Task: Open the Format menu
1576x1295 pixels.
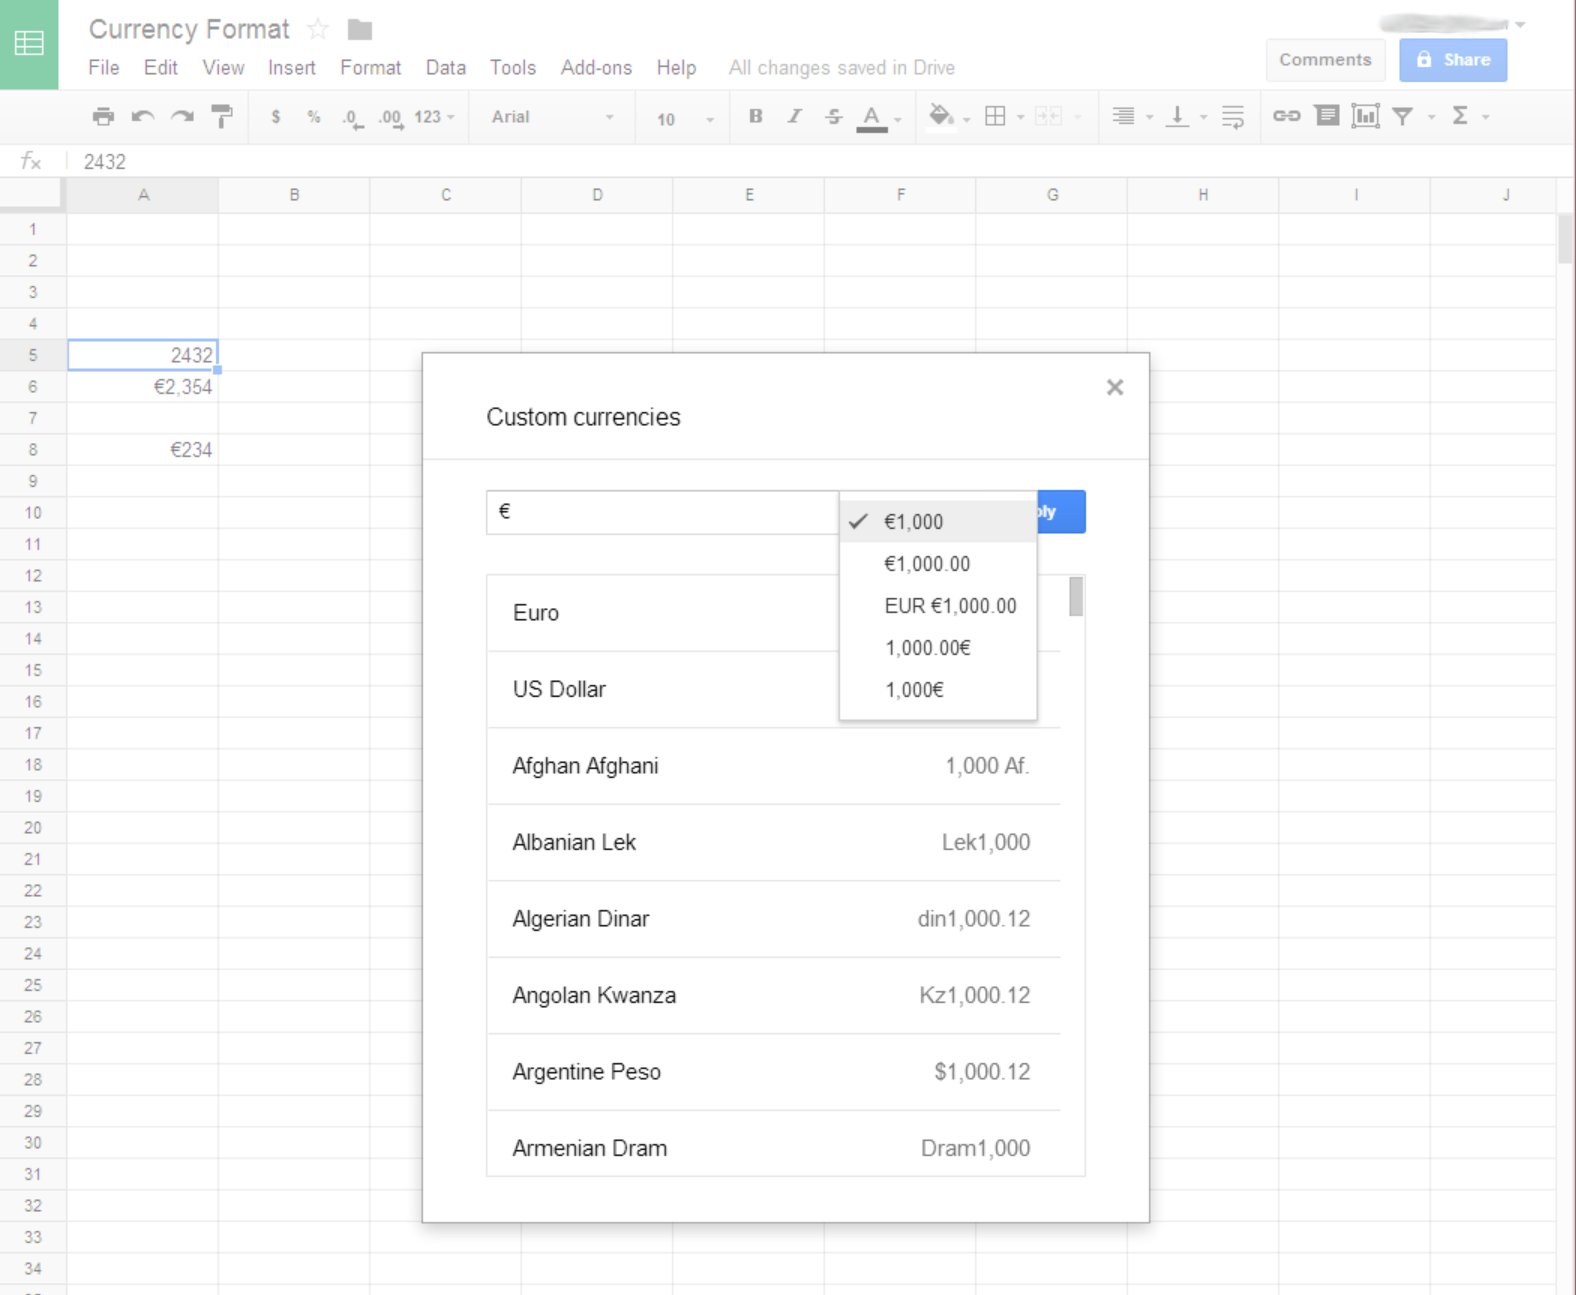Action: 370,67
